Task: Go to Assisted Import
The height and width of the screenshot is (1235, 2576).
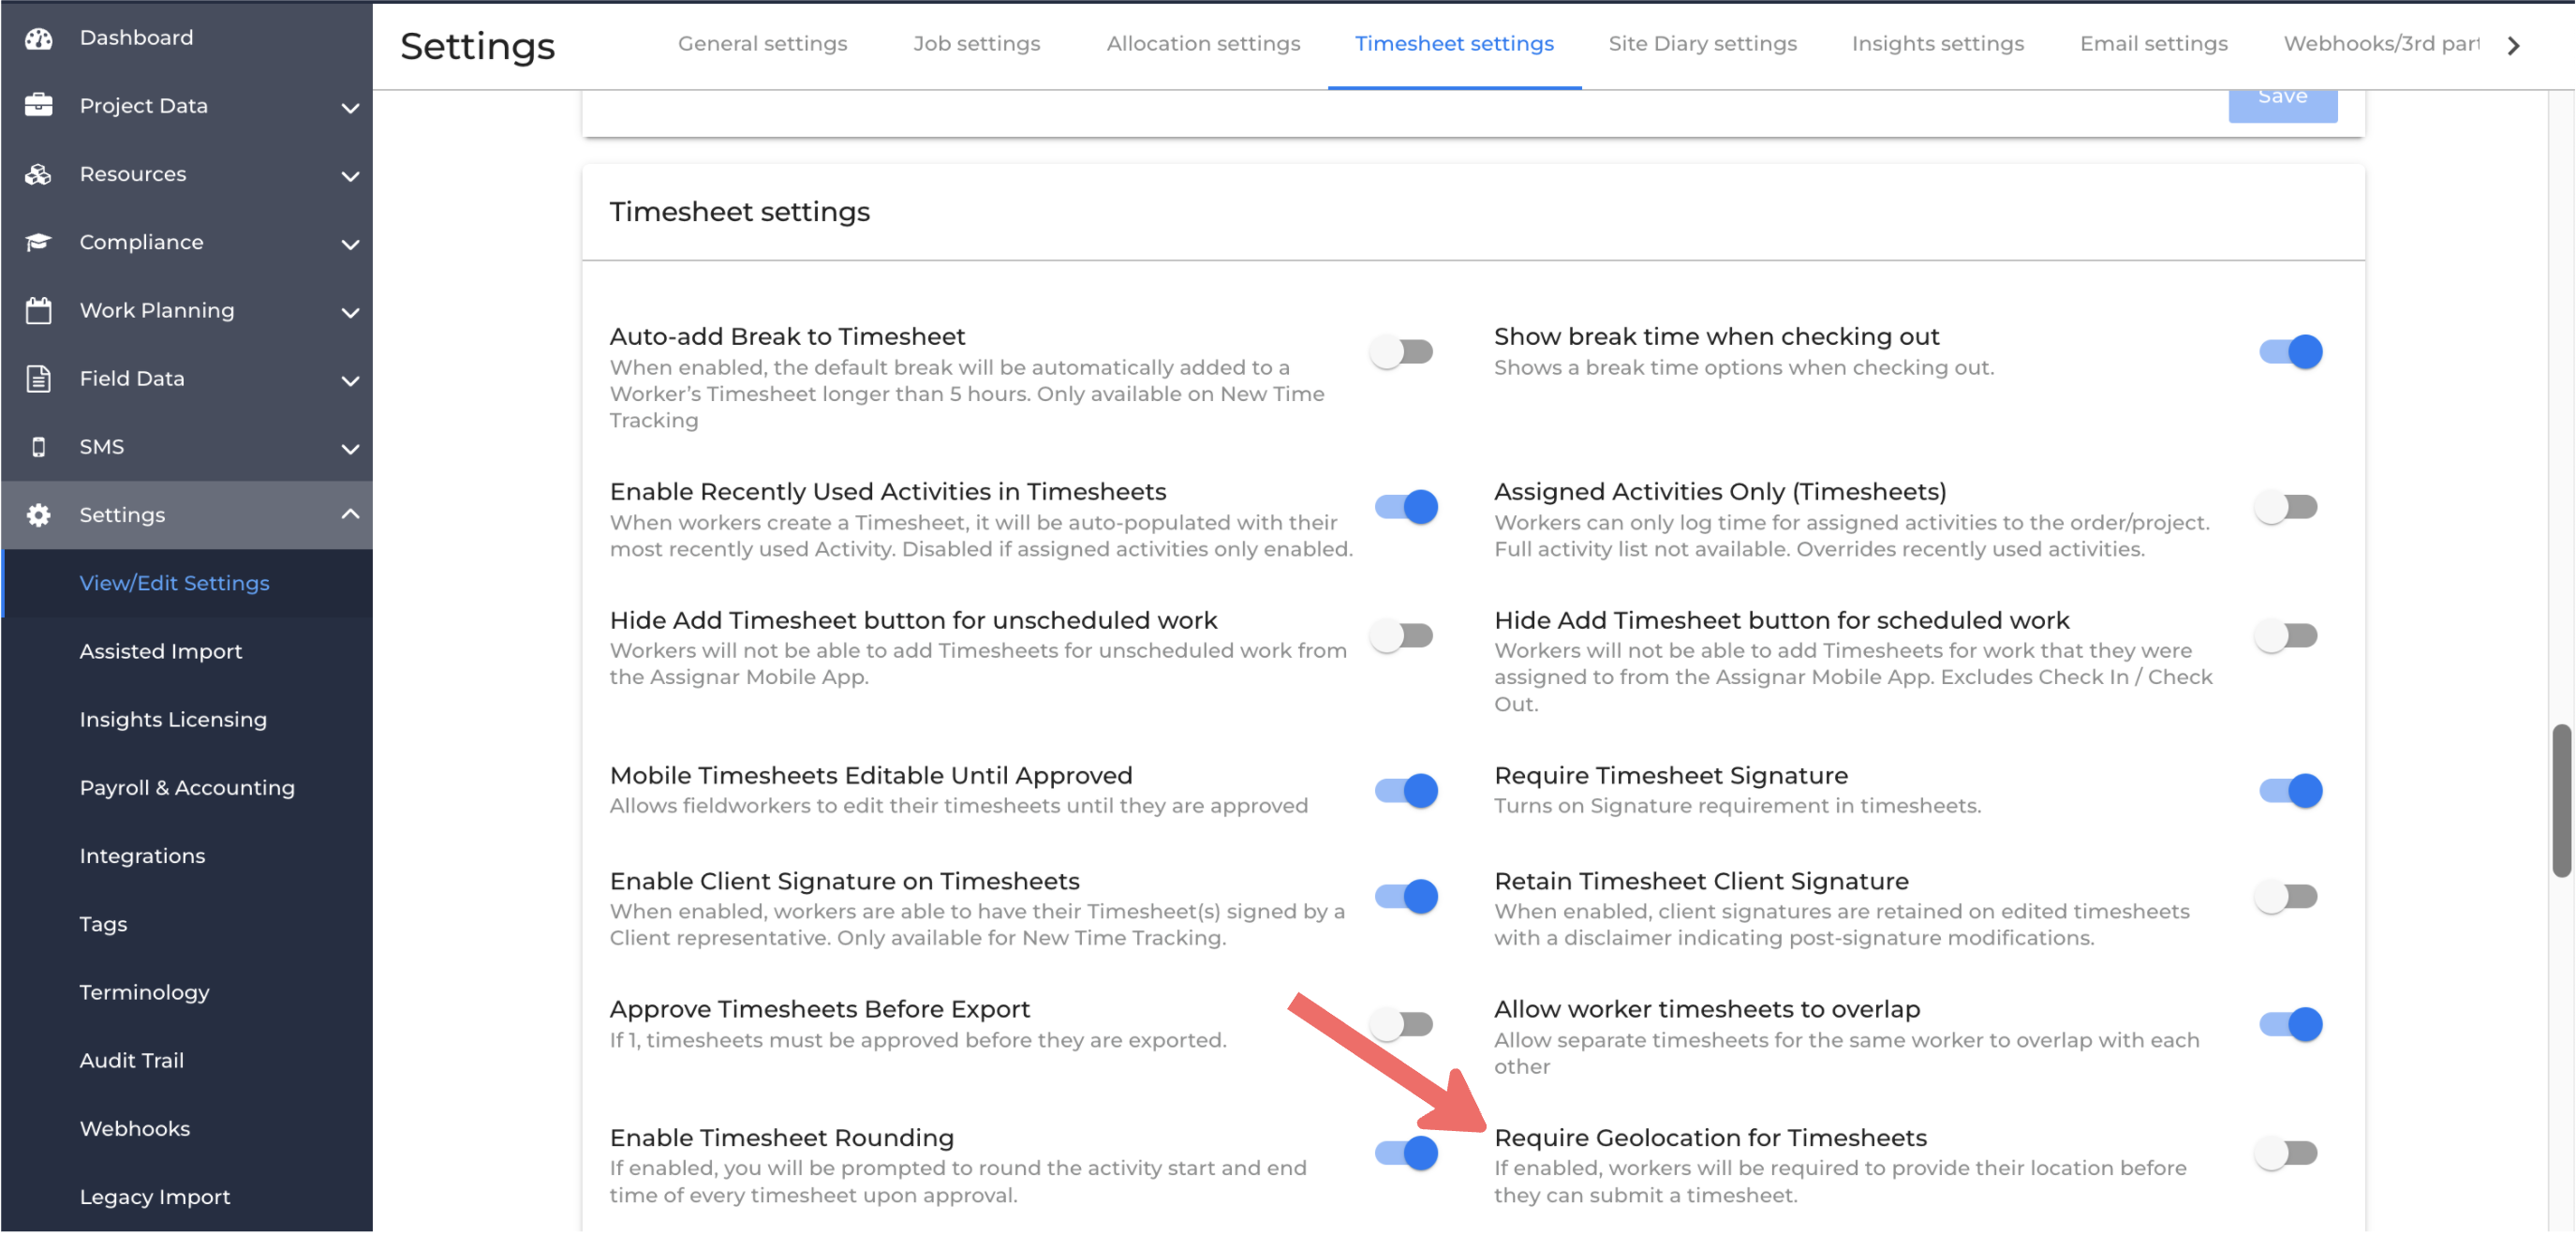Action: tap(161, 652)
